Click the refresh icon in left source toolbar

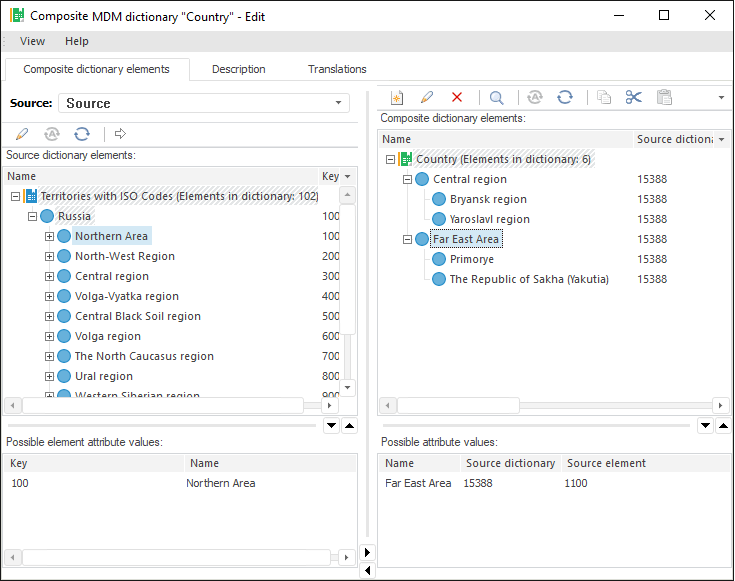click(82, 133)
